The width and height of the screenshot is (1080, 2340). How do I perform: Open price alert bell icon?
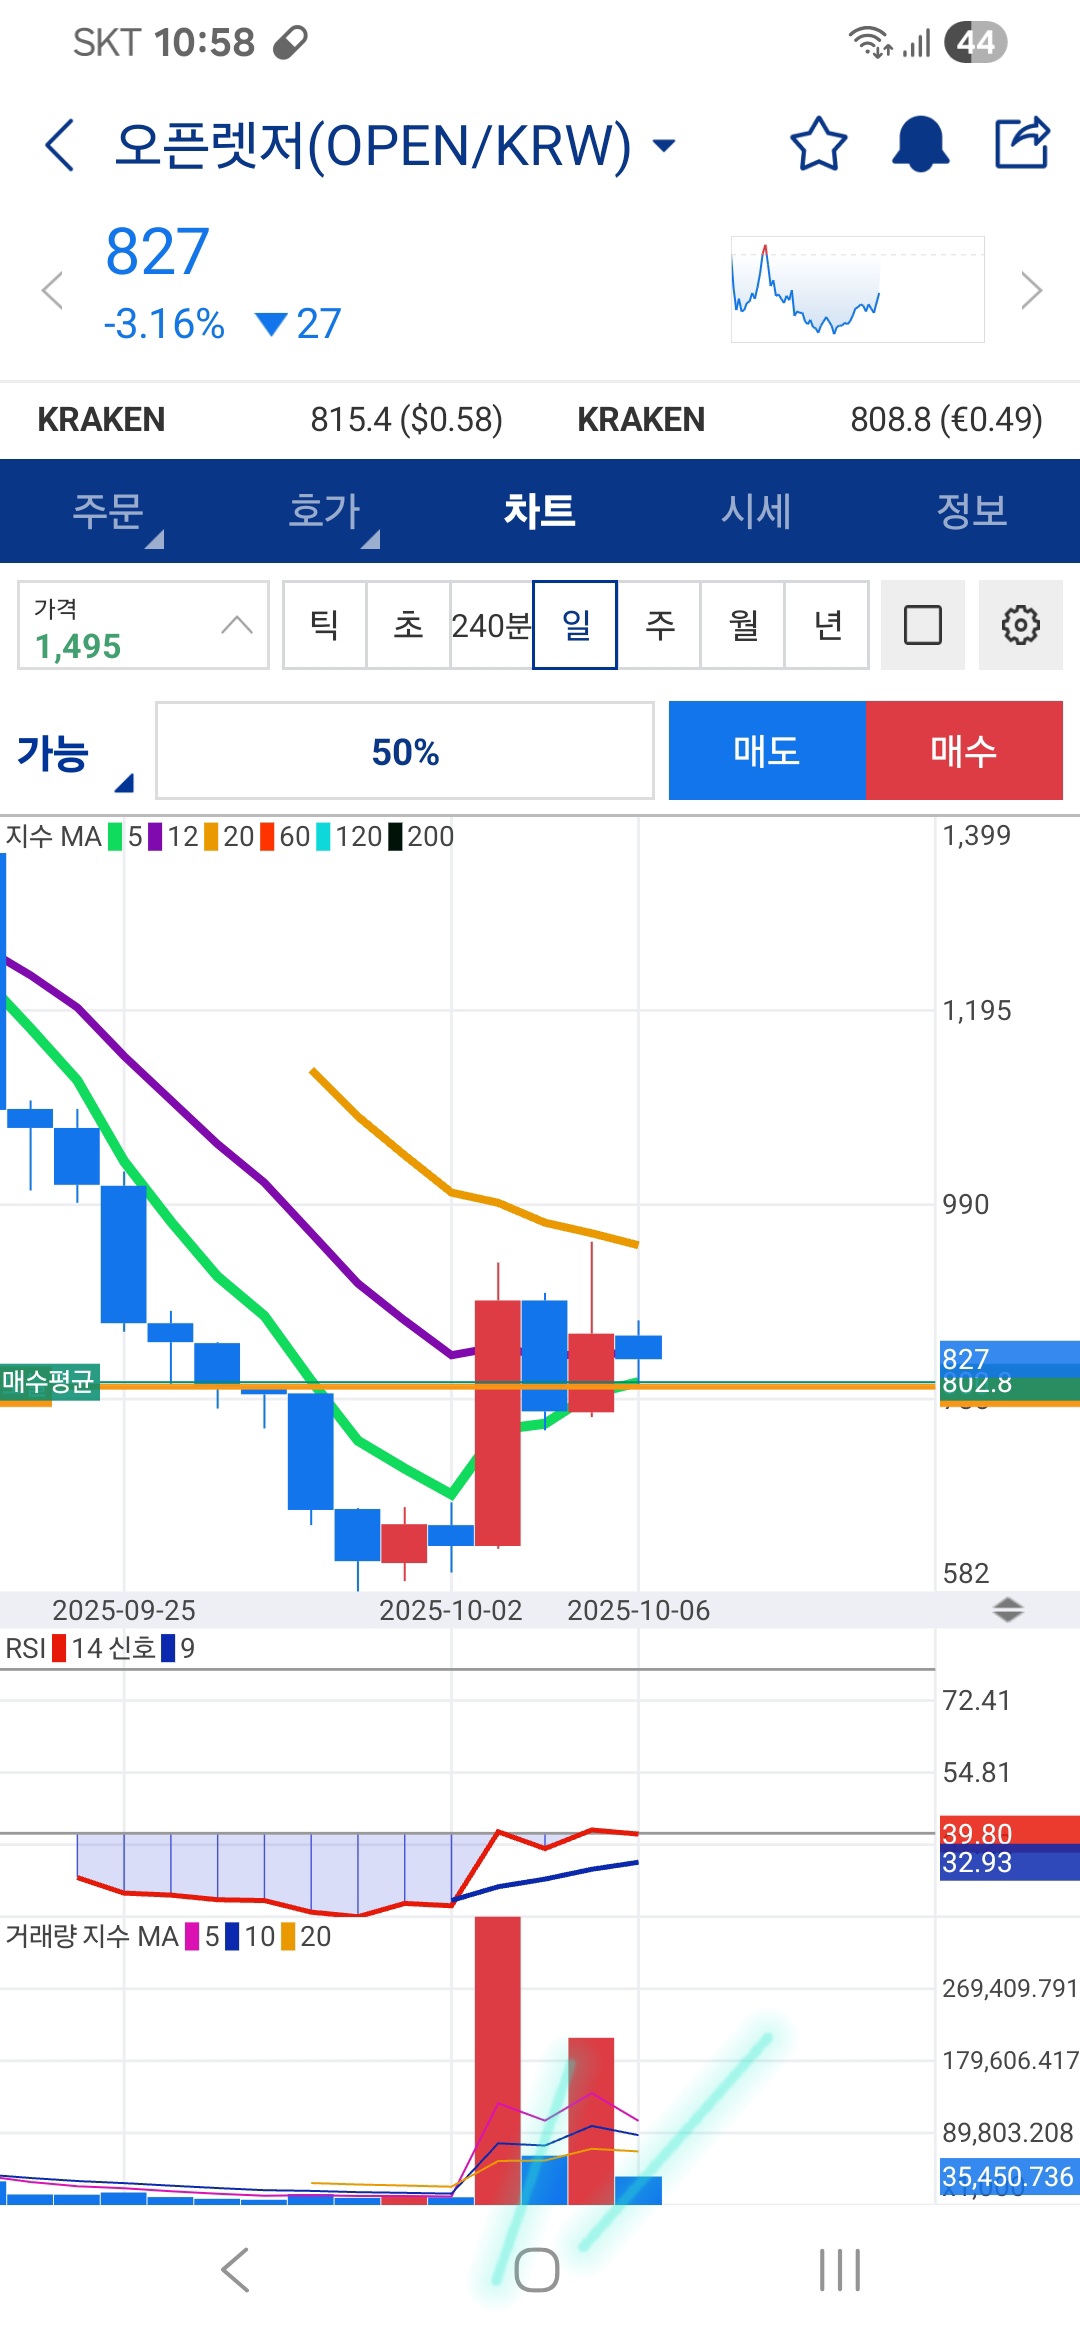(x=920, y=145)
